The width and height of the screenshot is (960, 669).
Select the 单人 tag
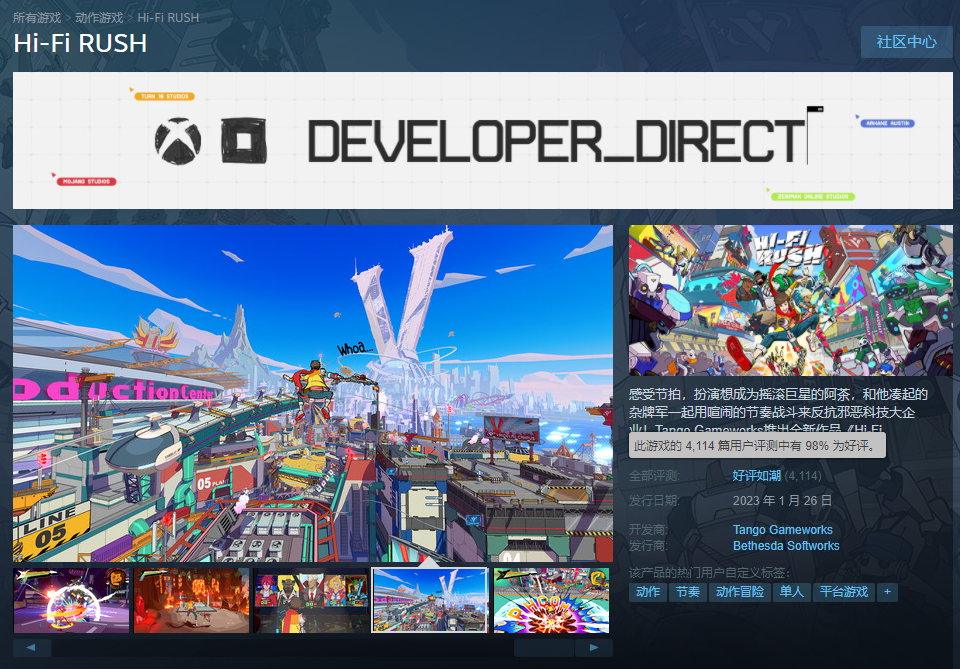point(792,592)
